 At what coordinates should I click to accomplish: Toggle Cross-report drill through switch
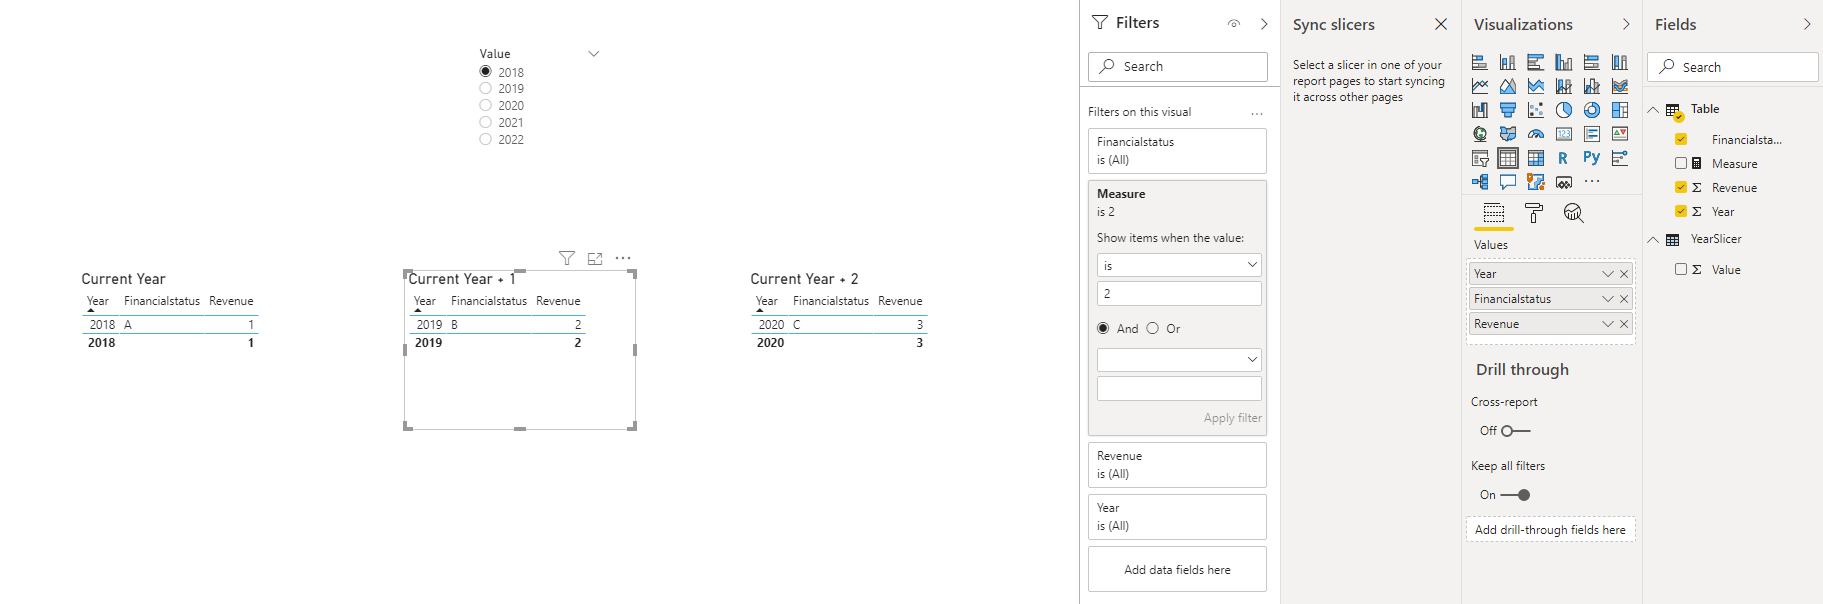[x=1516, y=431]
